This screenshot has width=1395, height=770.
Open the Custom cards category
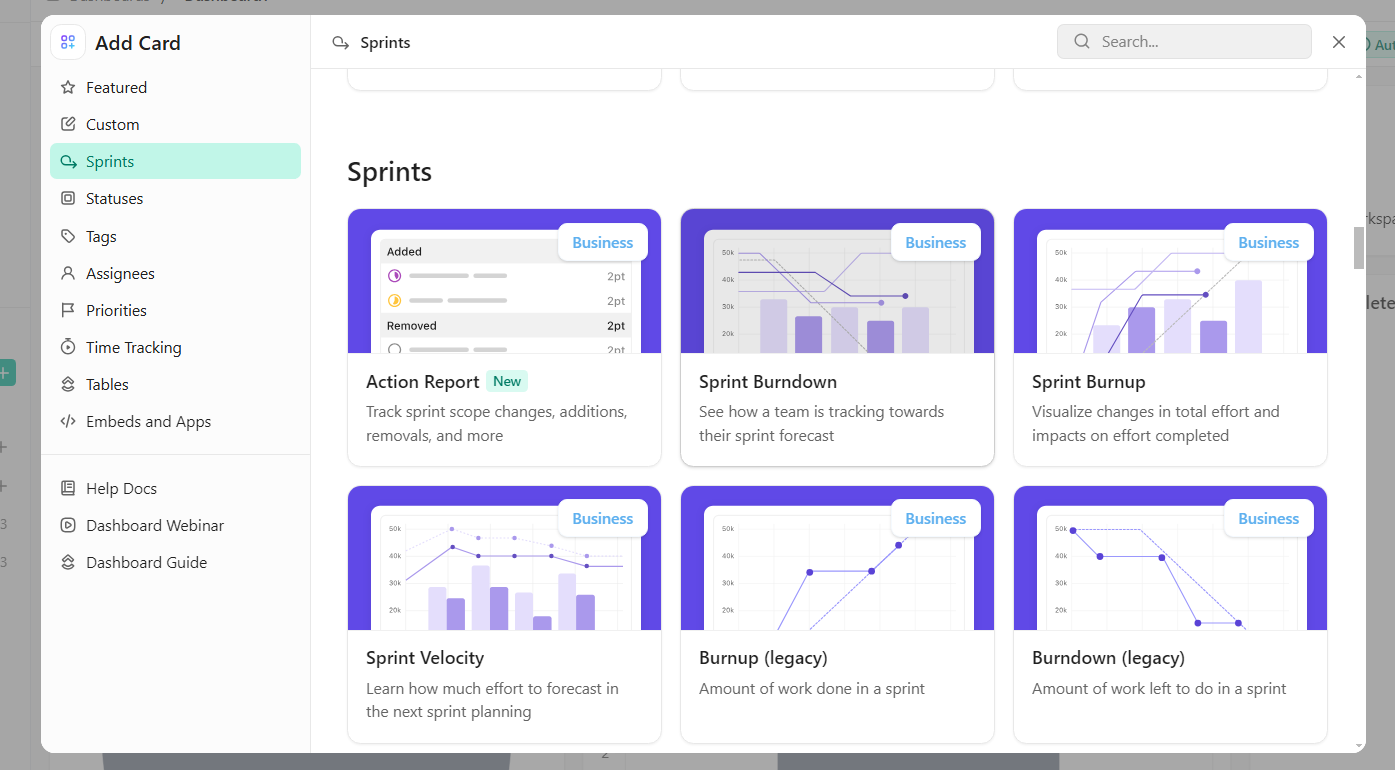[x=175, y=124]
